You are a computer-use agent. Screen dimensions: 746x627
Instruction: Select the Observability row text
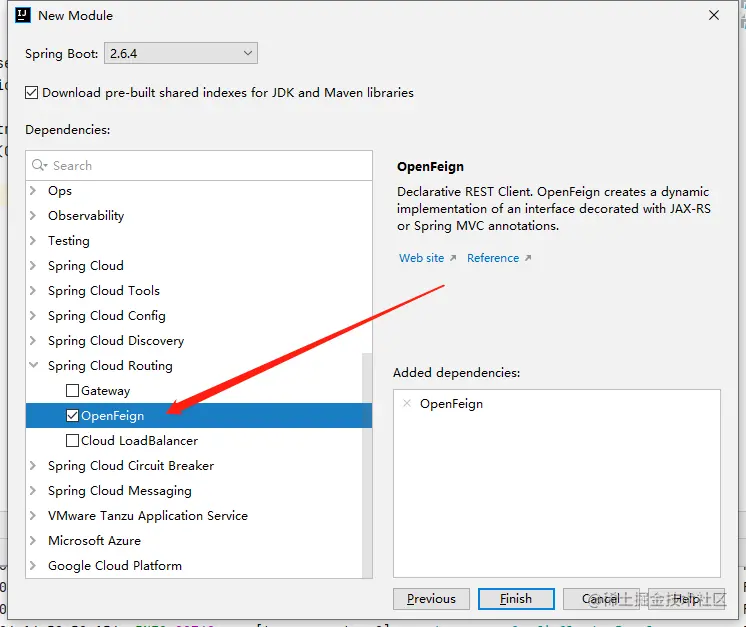86,216
